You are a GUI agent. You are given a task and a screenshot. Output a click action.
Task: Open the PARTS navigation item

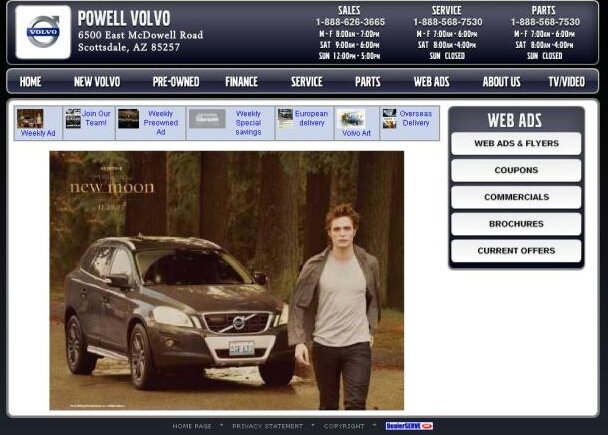coord(368,81)
